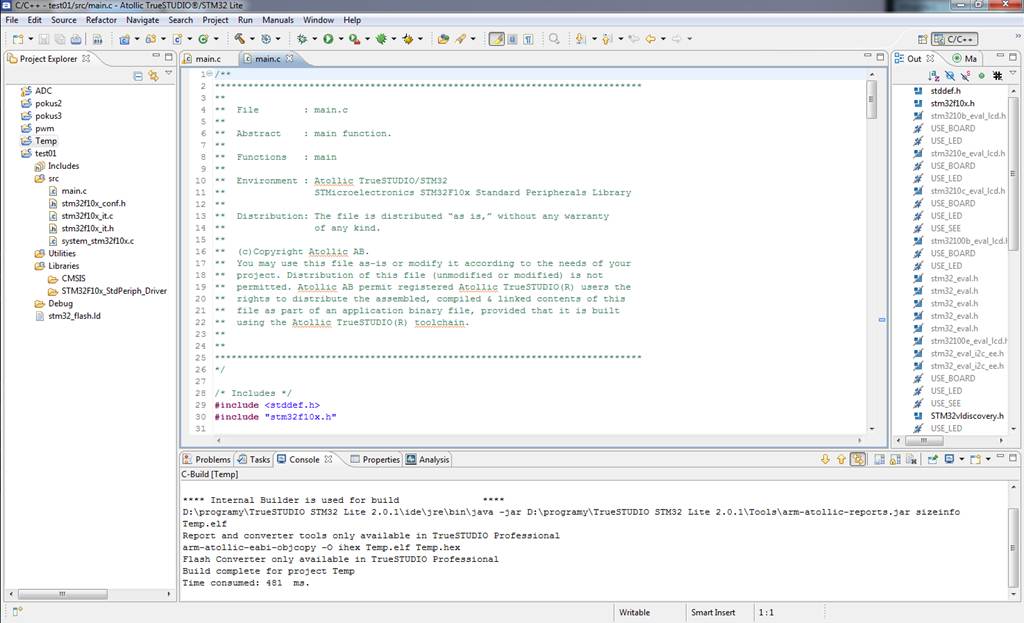The width and height of the screenshot is (1024, 623).
Task: Click the New C source file icon
Action: [177, 39]
